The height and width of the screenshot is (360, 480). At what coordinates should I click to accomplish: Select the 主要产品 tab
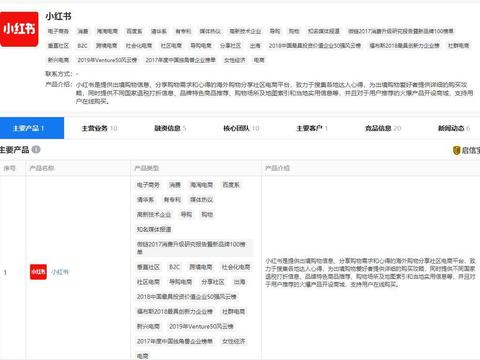(32, 128)
